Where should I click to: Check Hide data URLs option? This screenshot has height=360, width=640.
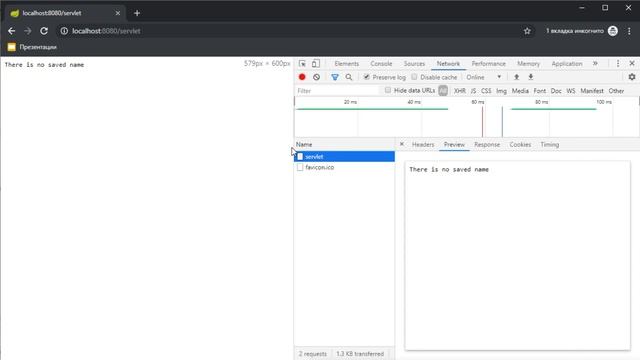coord(388,90)
